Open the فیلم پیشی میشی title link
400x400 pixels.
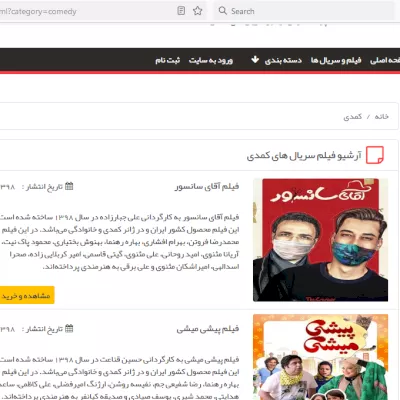click(208, 329)
